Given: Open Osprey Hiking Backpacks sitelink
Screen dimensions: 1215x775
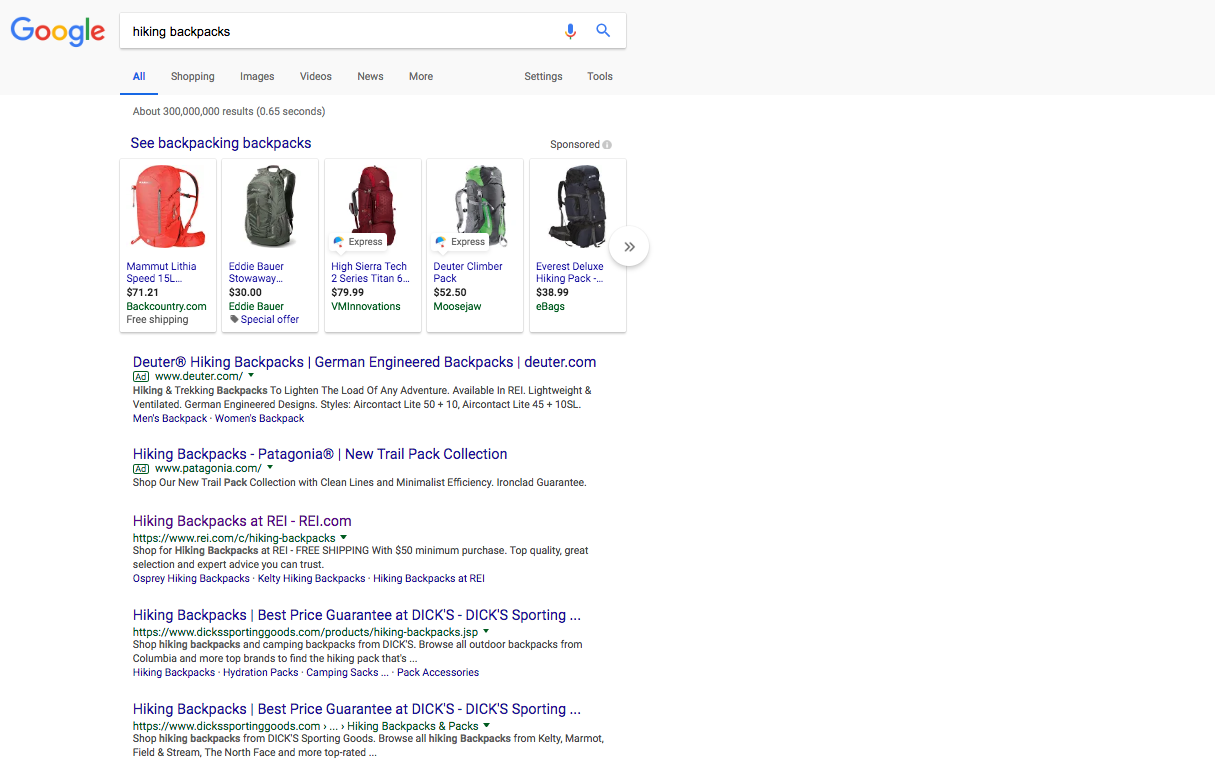Looking at the screenshot, I should pyautogui.click(x=191, y=578).
